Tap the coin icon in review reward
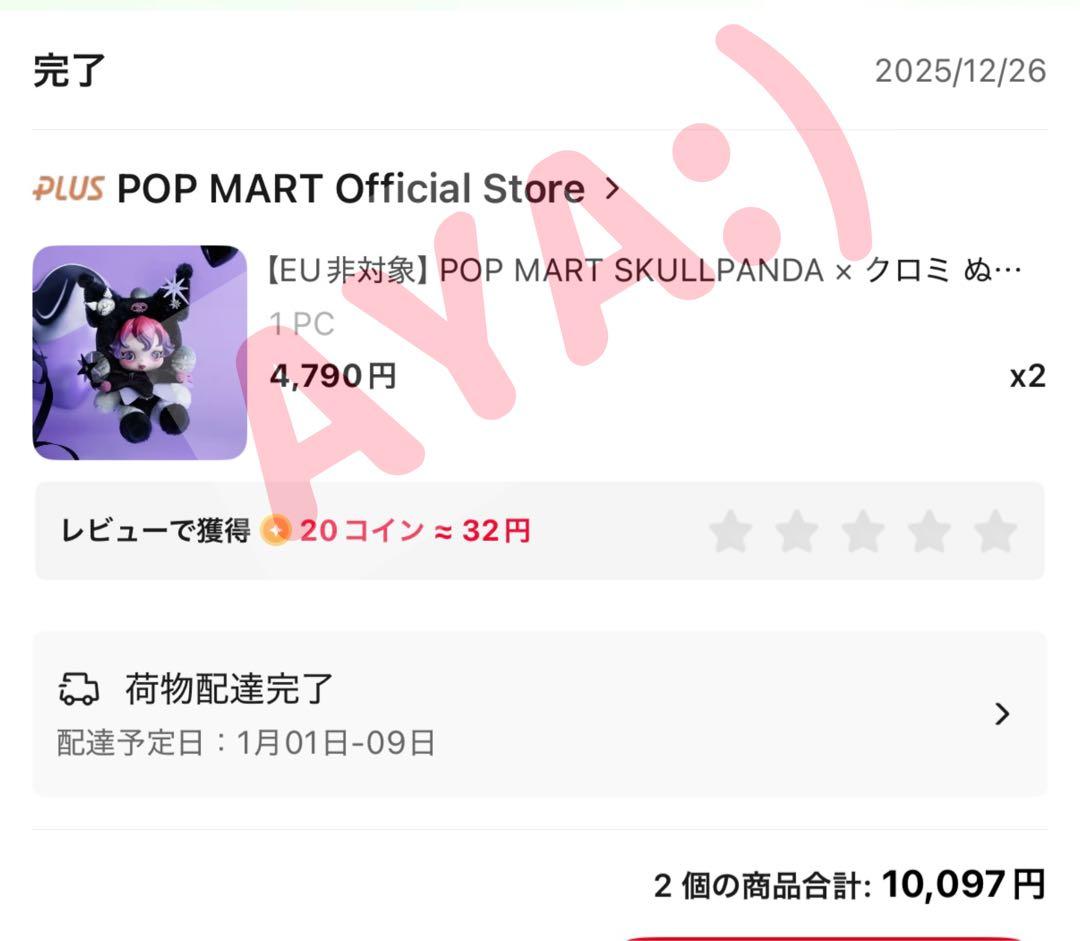This screenshot has height=941, width=1080. tap(276, 531)
